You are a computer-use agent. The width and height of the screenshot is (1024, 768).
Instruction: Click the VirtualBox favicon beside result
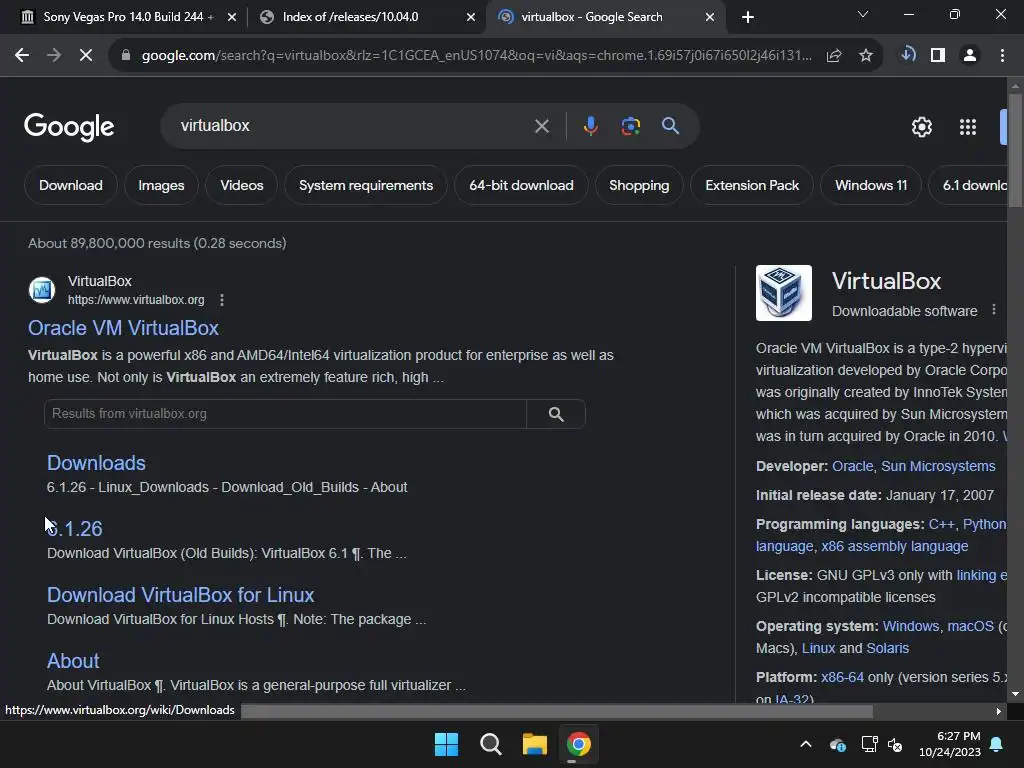point(42,290)
